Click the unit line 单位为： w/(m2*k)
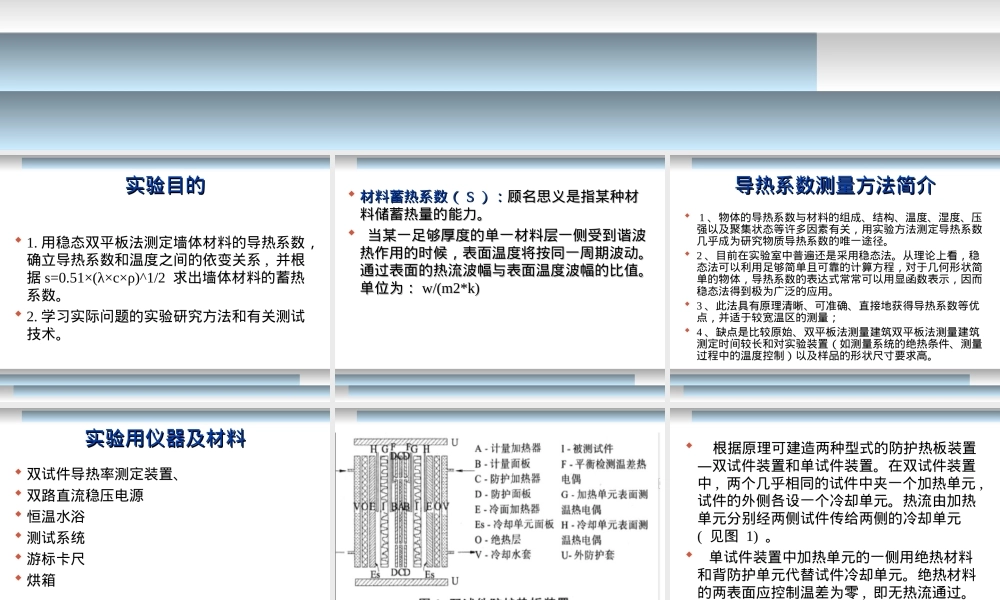The image size is (1000, 600). (420, 288)
